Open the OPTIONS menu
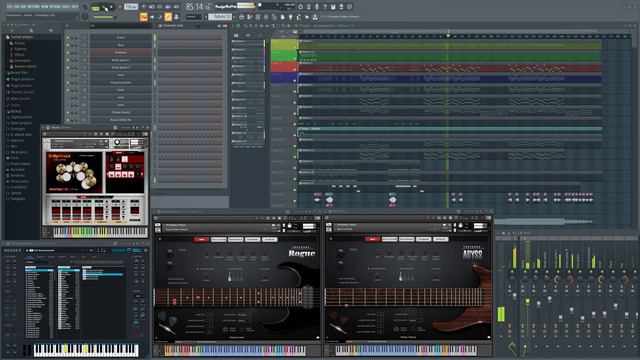Viewport: 640px width, 360px height. click(x=56, y=7)
